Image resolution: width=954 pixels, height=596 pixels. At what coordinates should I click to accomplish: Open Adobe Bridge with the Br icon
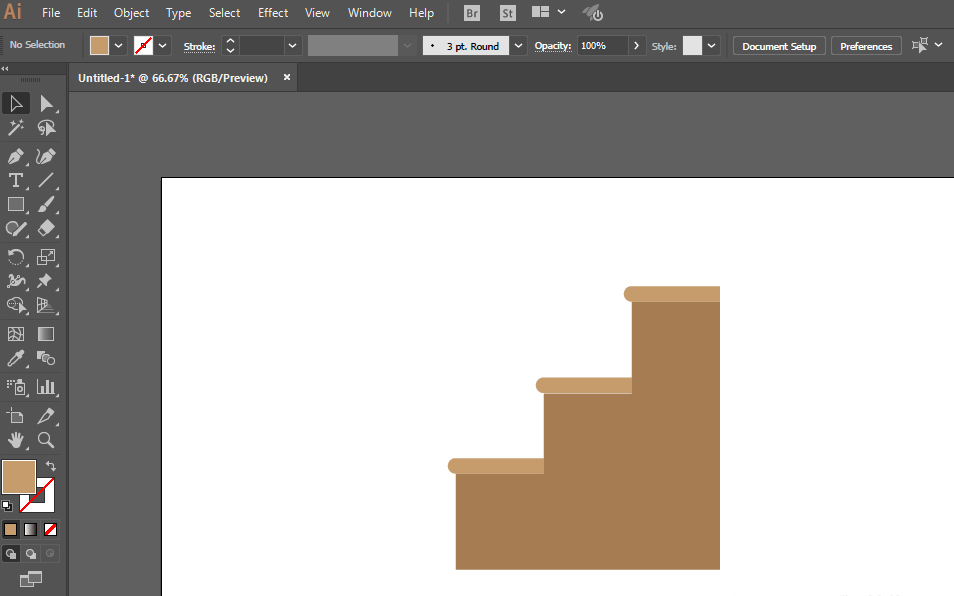[472, 13]
